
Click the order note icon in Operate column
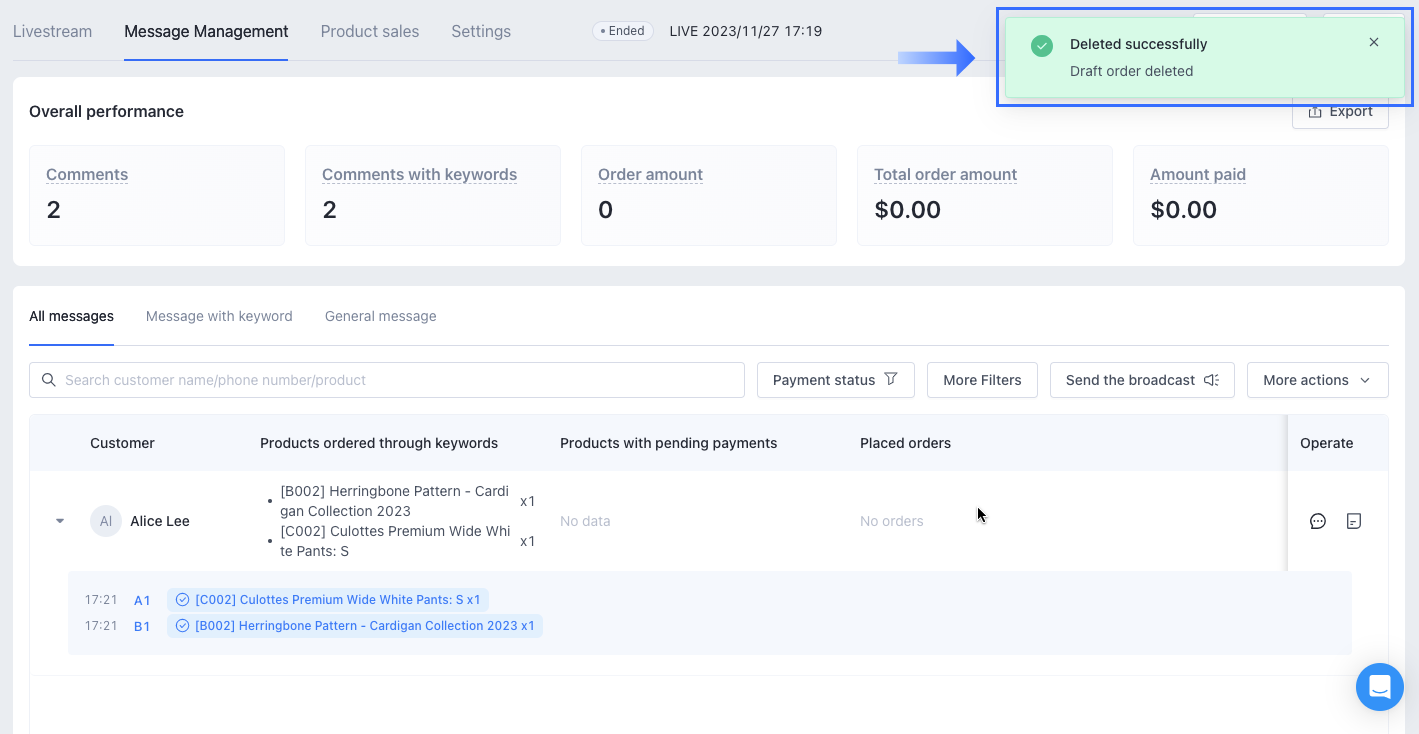coord(1353,521)
